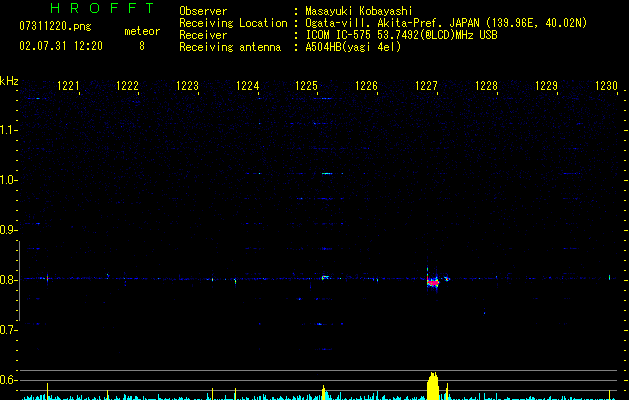Screen dimensions: 629x400
Task: Click the kHz axis unit label
Action: click(x=9, y=80)
